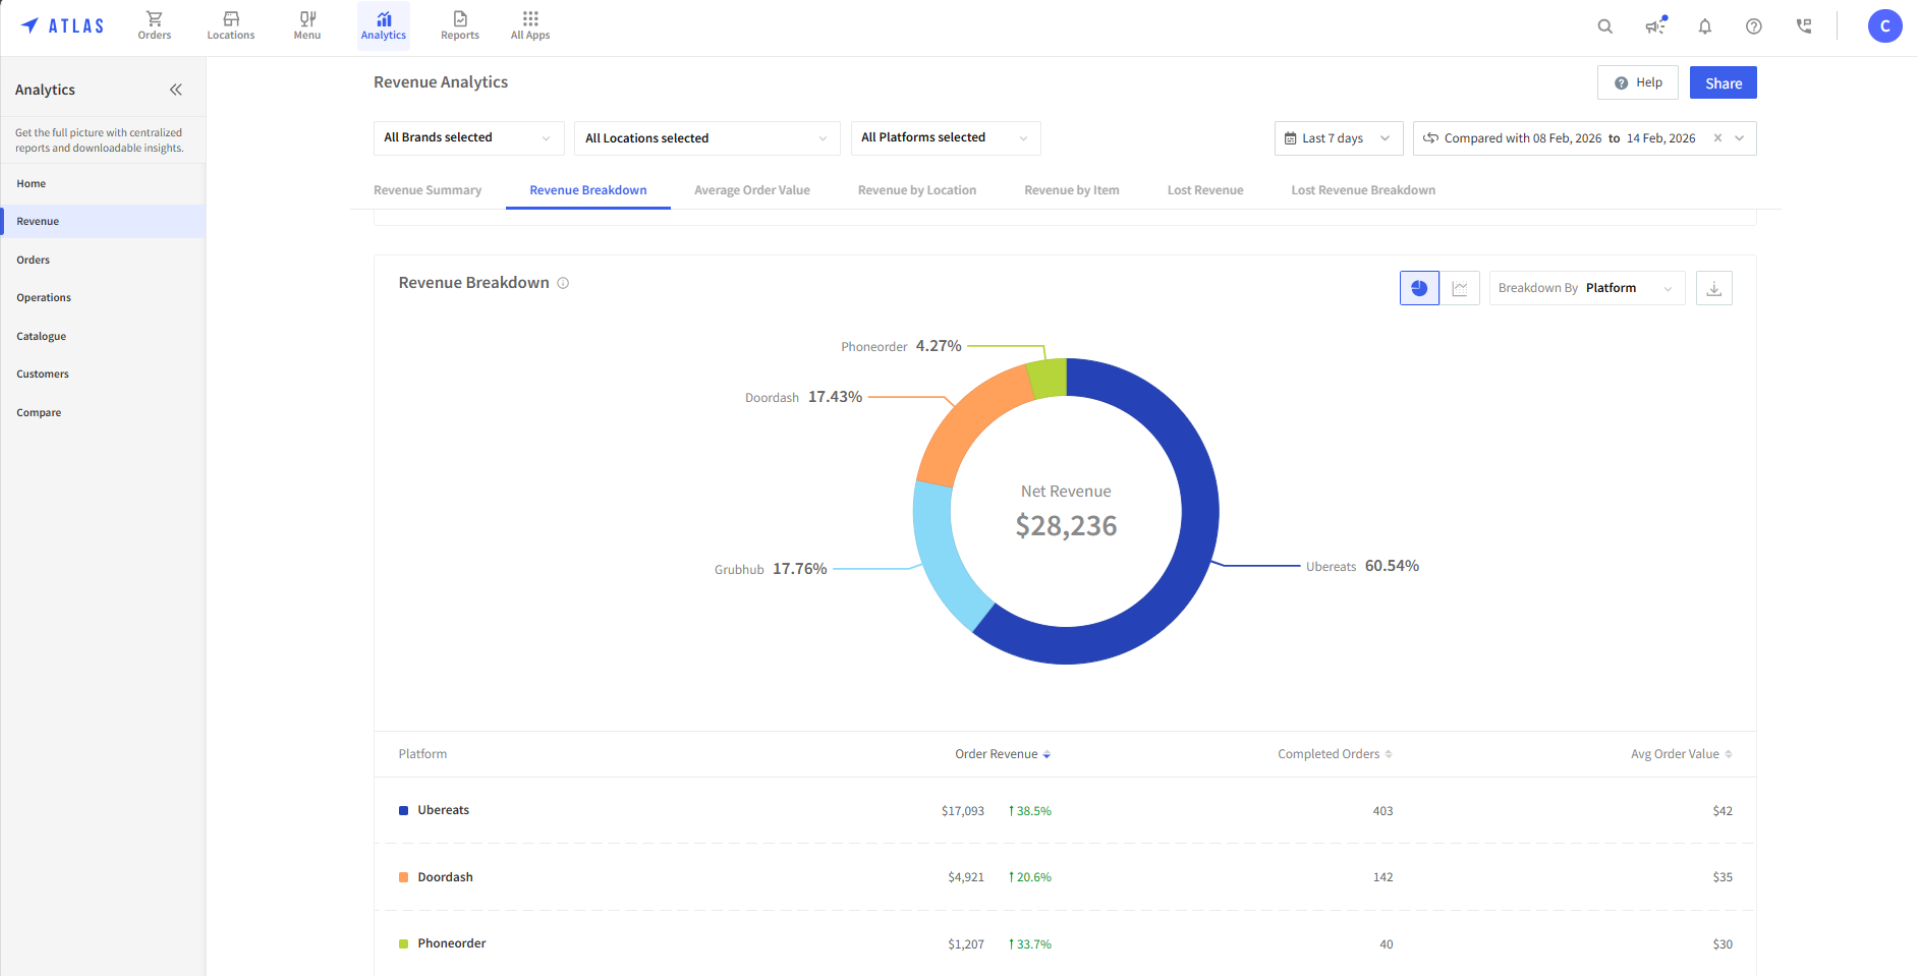Click the $4,921 Doordash revenue cell
Screen dimensions: 1918x976
point(966,877)
